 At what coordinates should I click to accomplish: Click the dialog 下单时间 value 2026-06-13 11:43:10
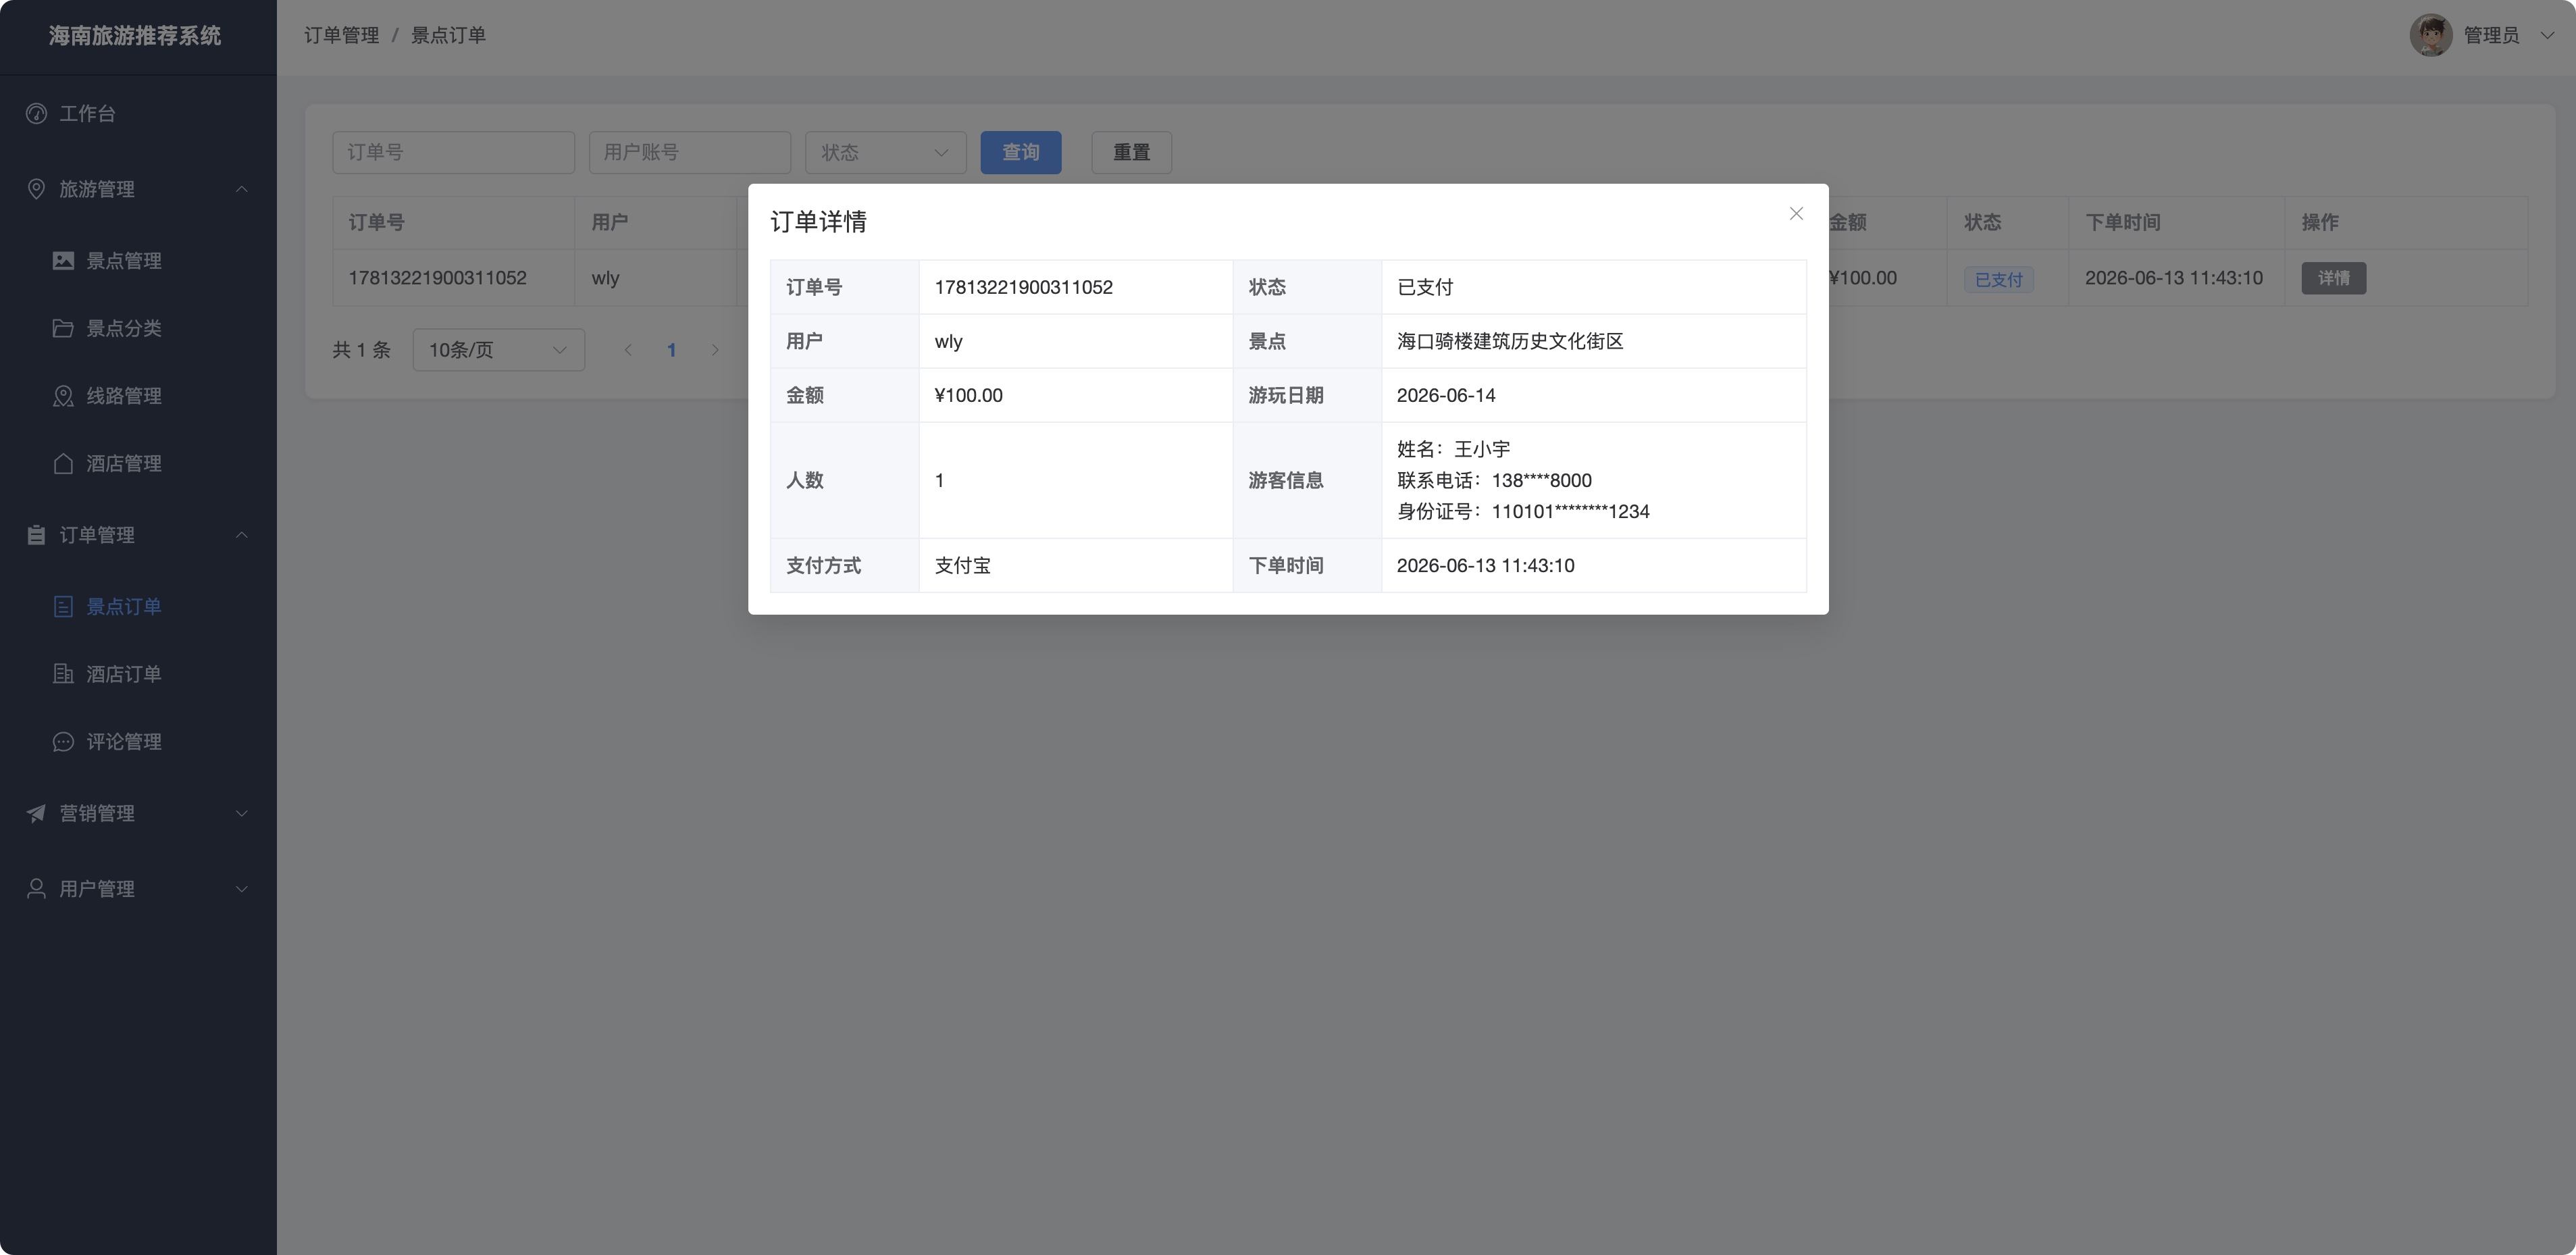pos(1485,566)
